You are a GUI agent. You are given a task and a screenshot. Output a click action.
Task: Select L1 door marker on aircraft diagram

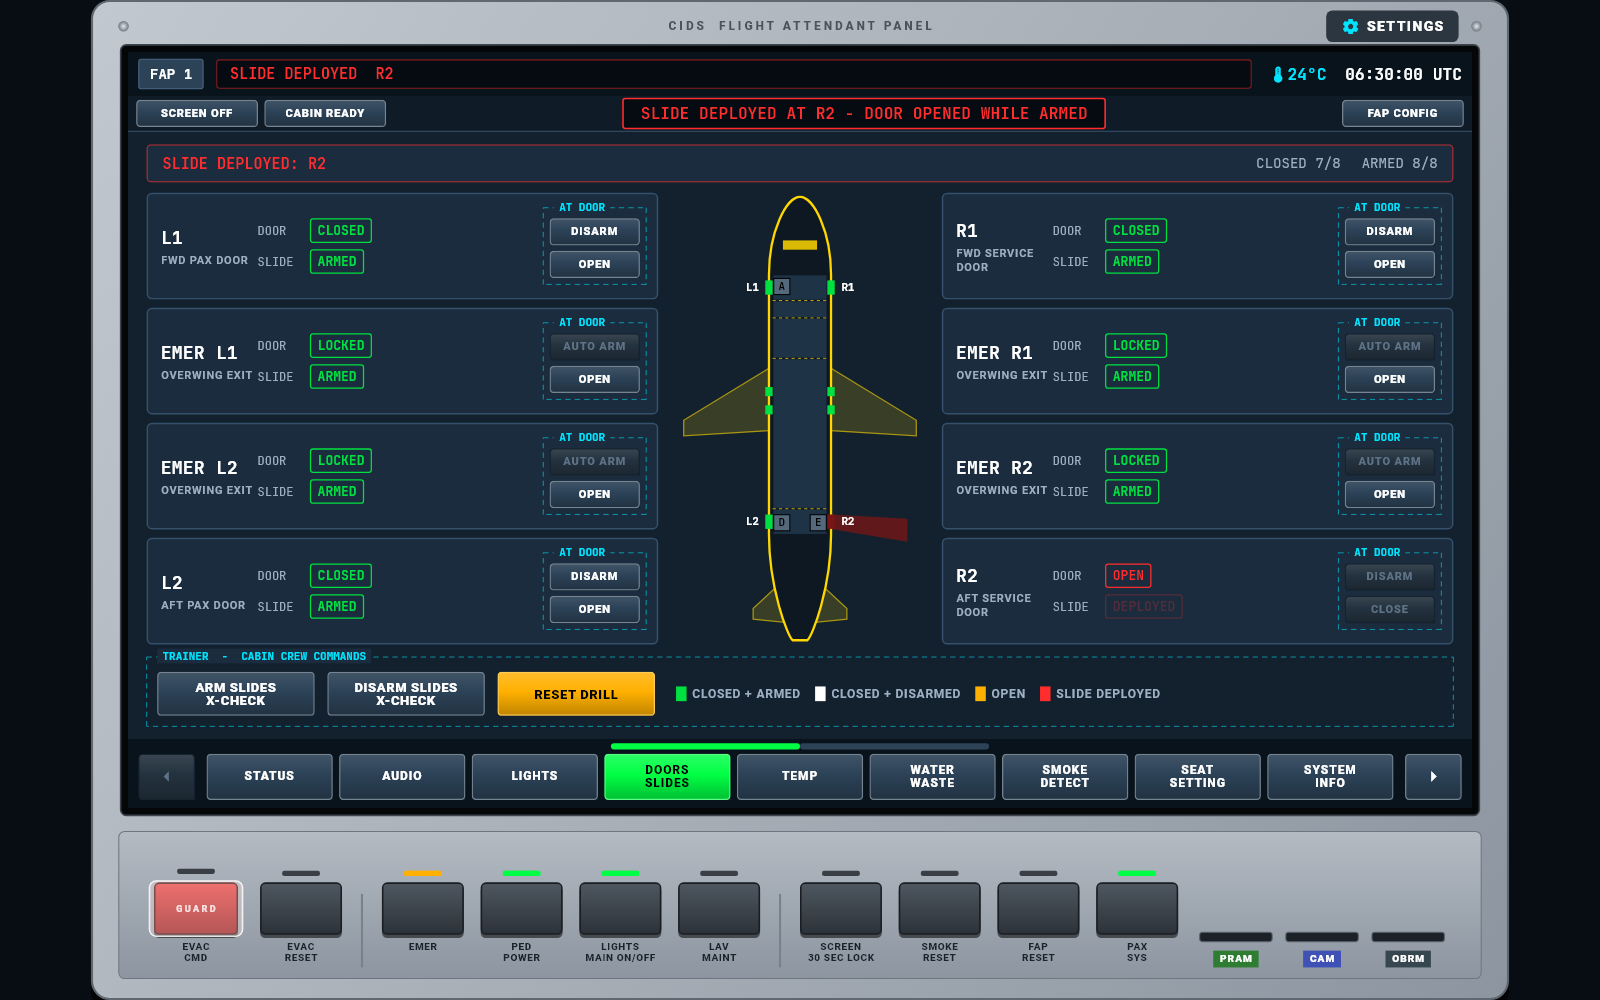click(x=769, y=288)
